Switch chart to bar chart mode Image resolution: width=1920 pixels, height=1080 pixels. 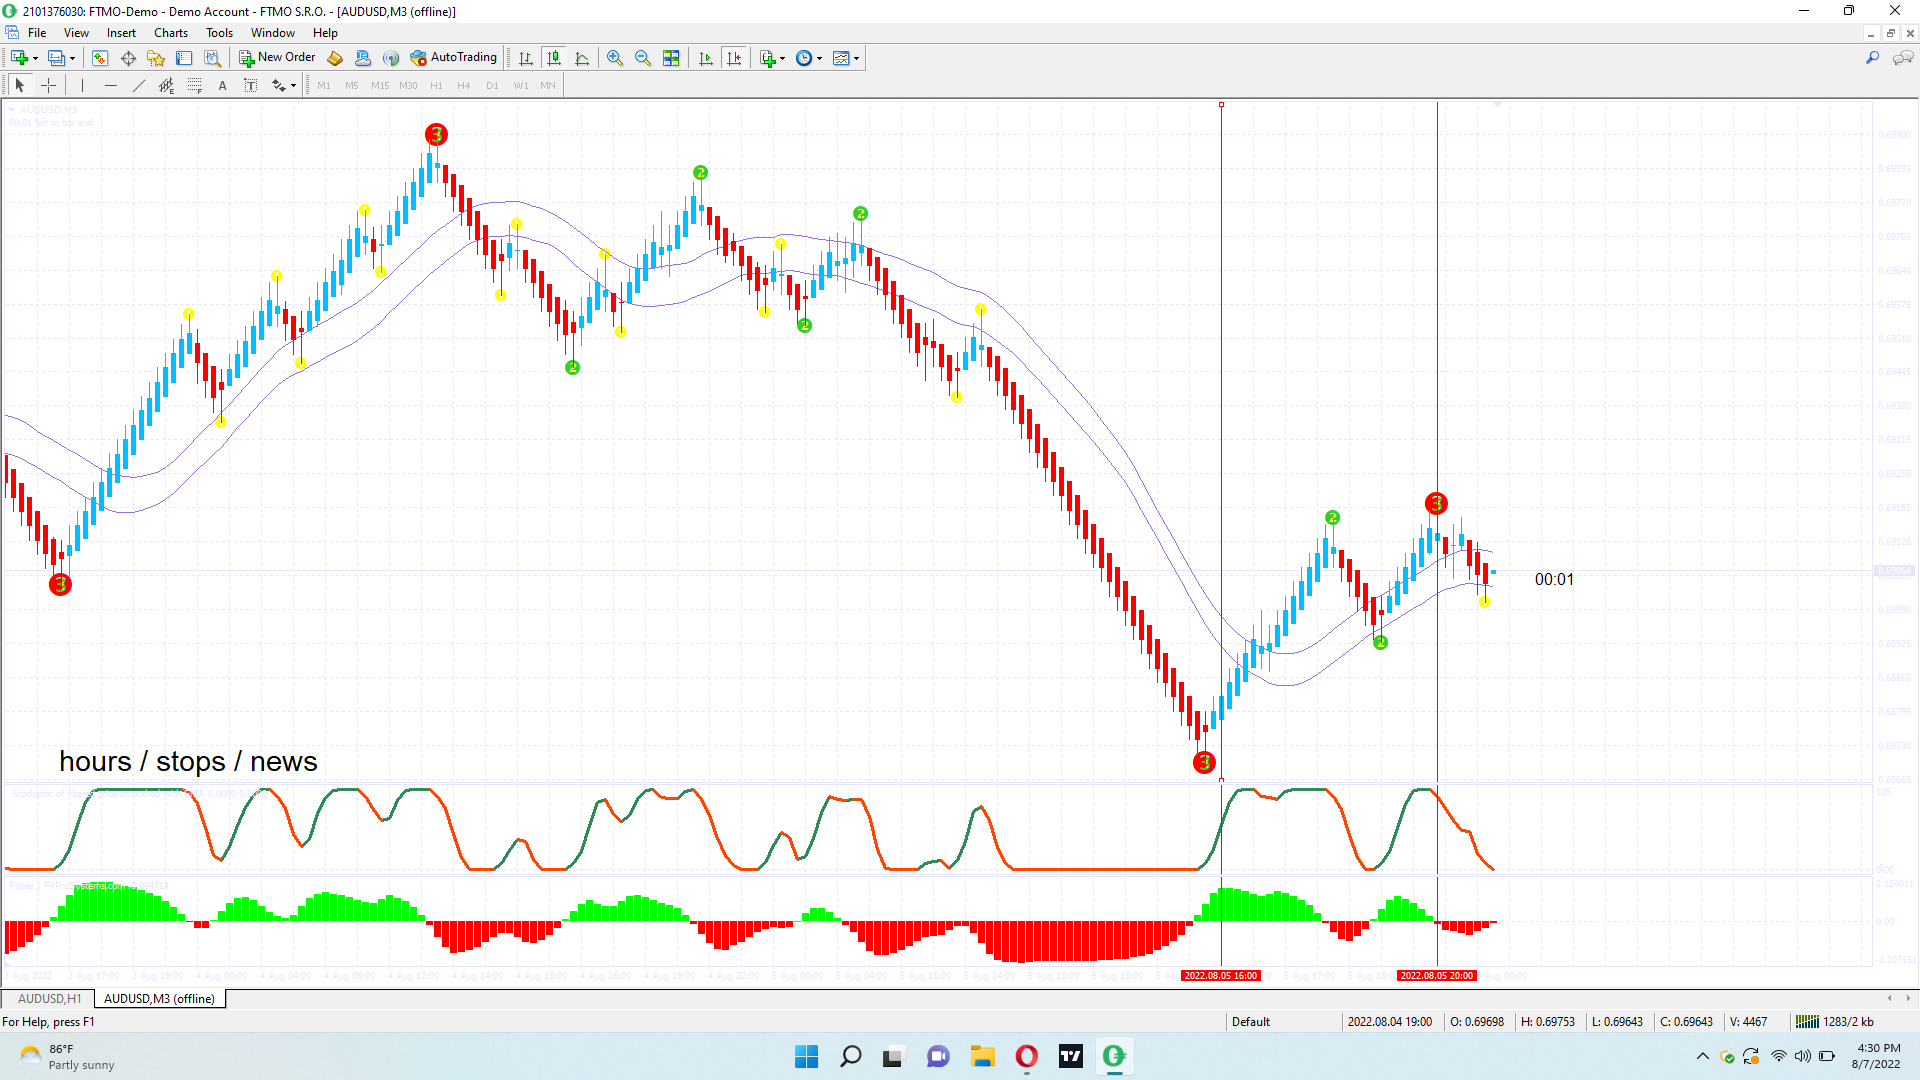tap(526, 58)
